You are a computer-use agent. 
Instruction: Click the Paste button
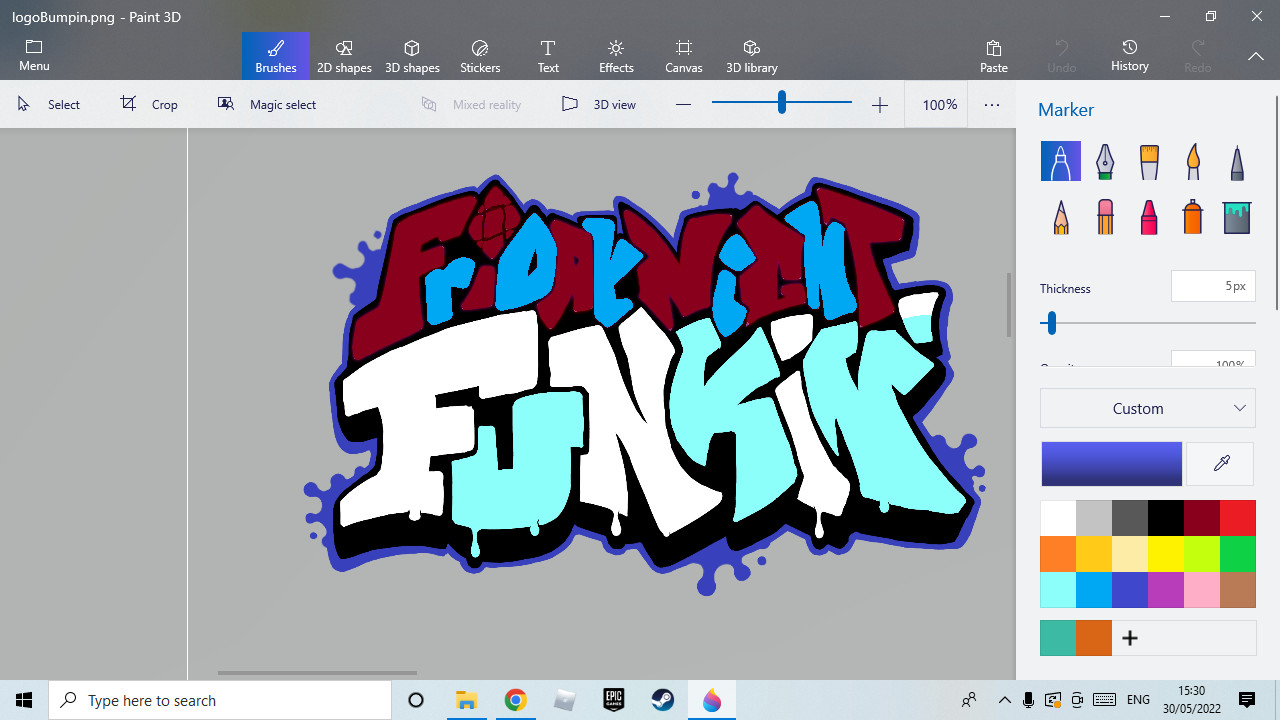(x=994, y=56)
